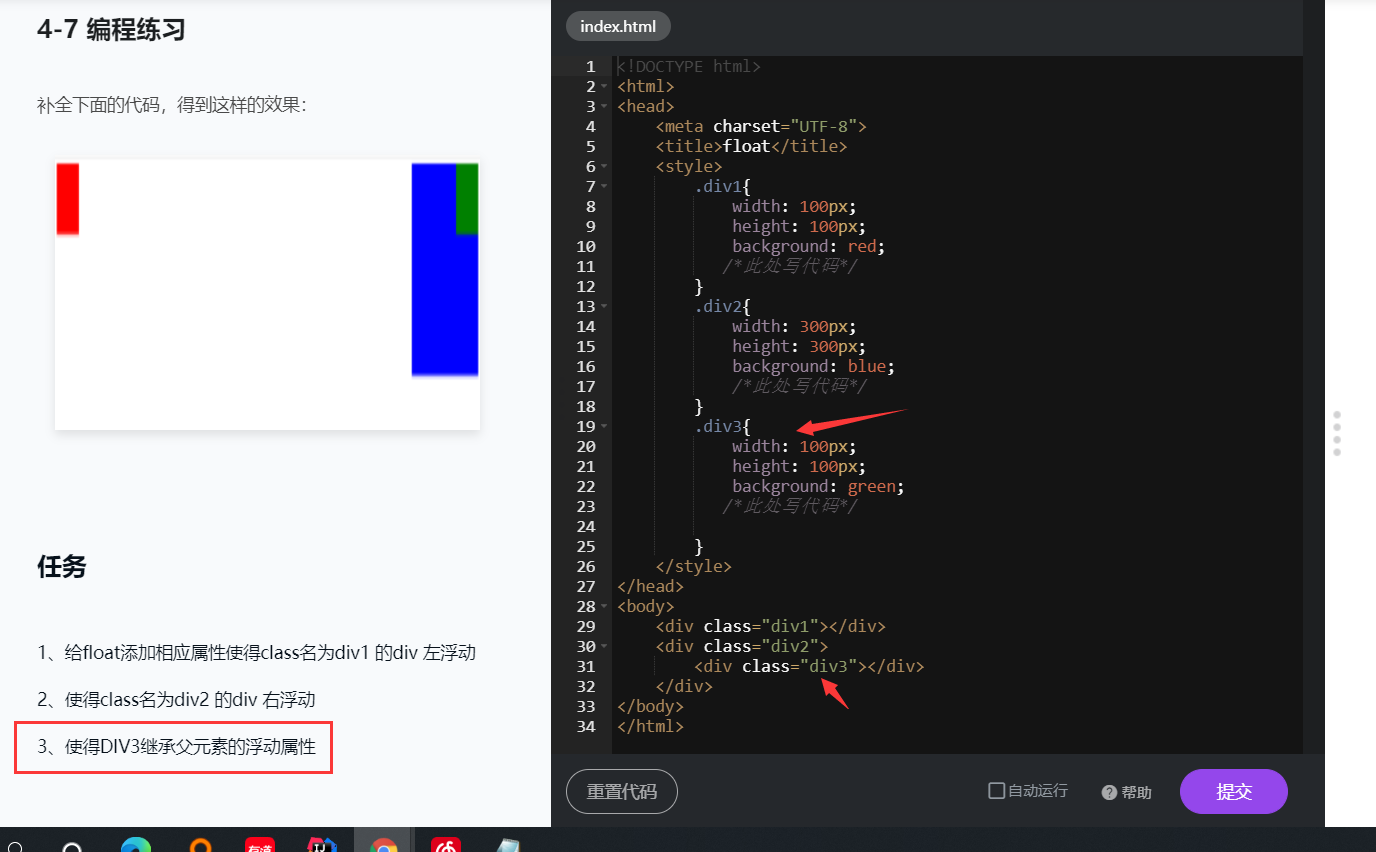The image size is (1376, 852).
Task: Fold the .div2 rule on line 13
Action: (604, 306)
